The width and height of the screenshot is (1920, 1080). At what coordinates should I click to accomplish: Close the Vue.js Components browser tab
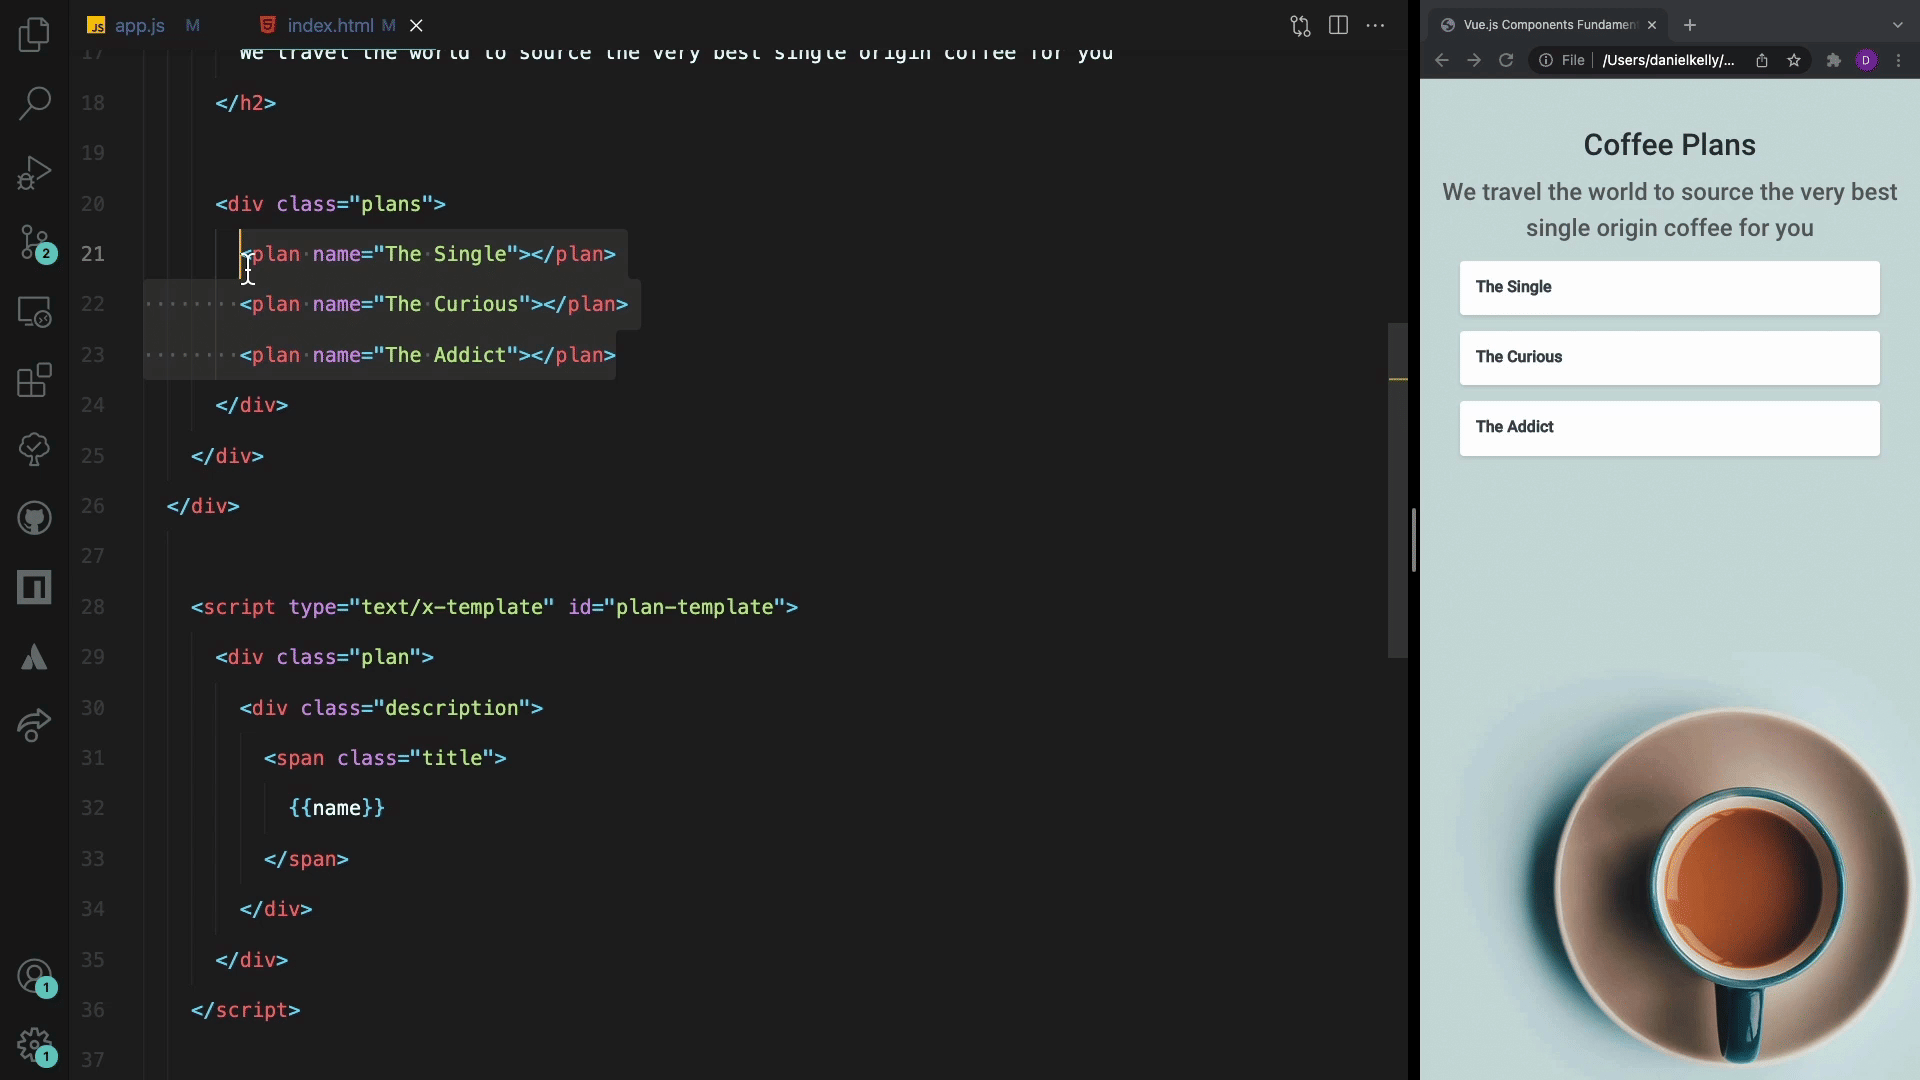tap(1652, 25)
